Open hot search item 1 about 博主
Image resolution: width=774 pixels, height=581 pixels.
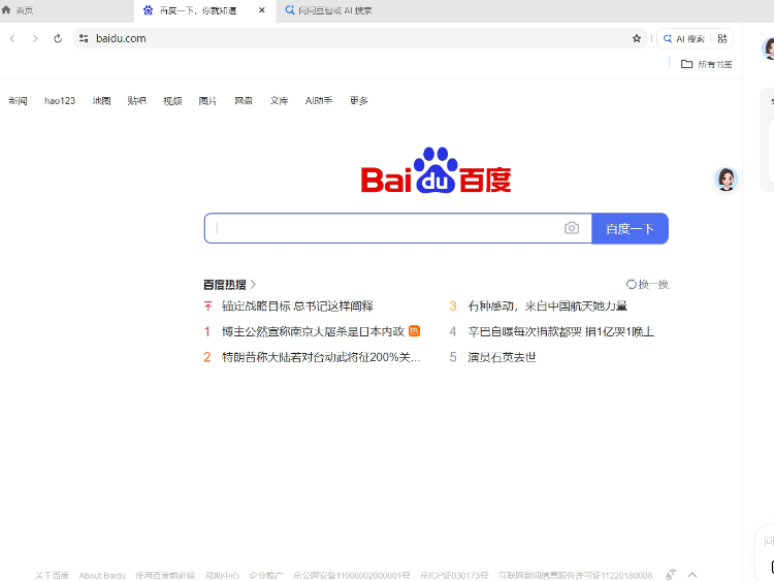[312, 332]
